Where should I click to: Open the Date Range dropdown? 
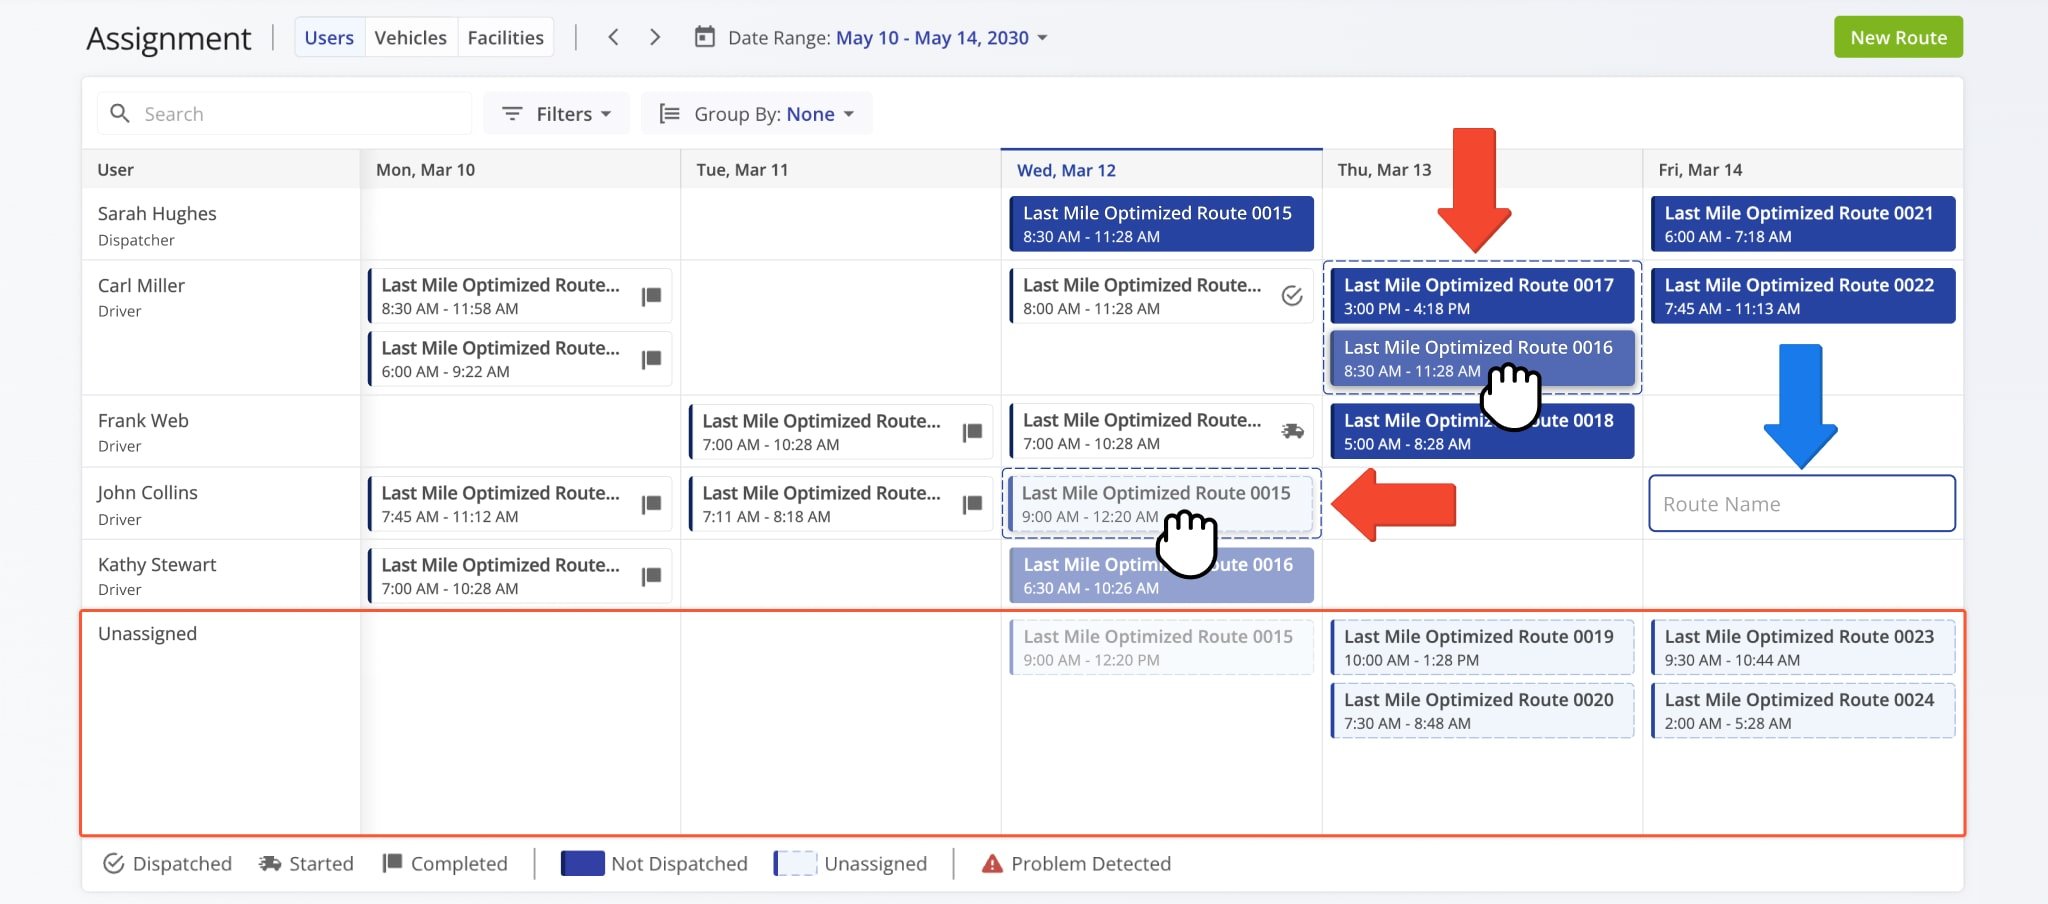pyautogui.click(x=942, y=38)
